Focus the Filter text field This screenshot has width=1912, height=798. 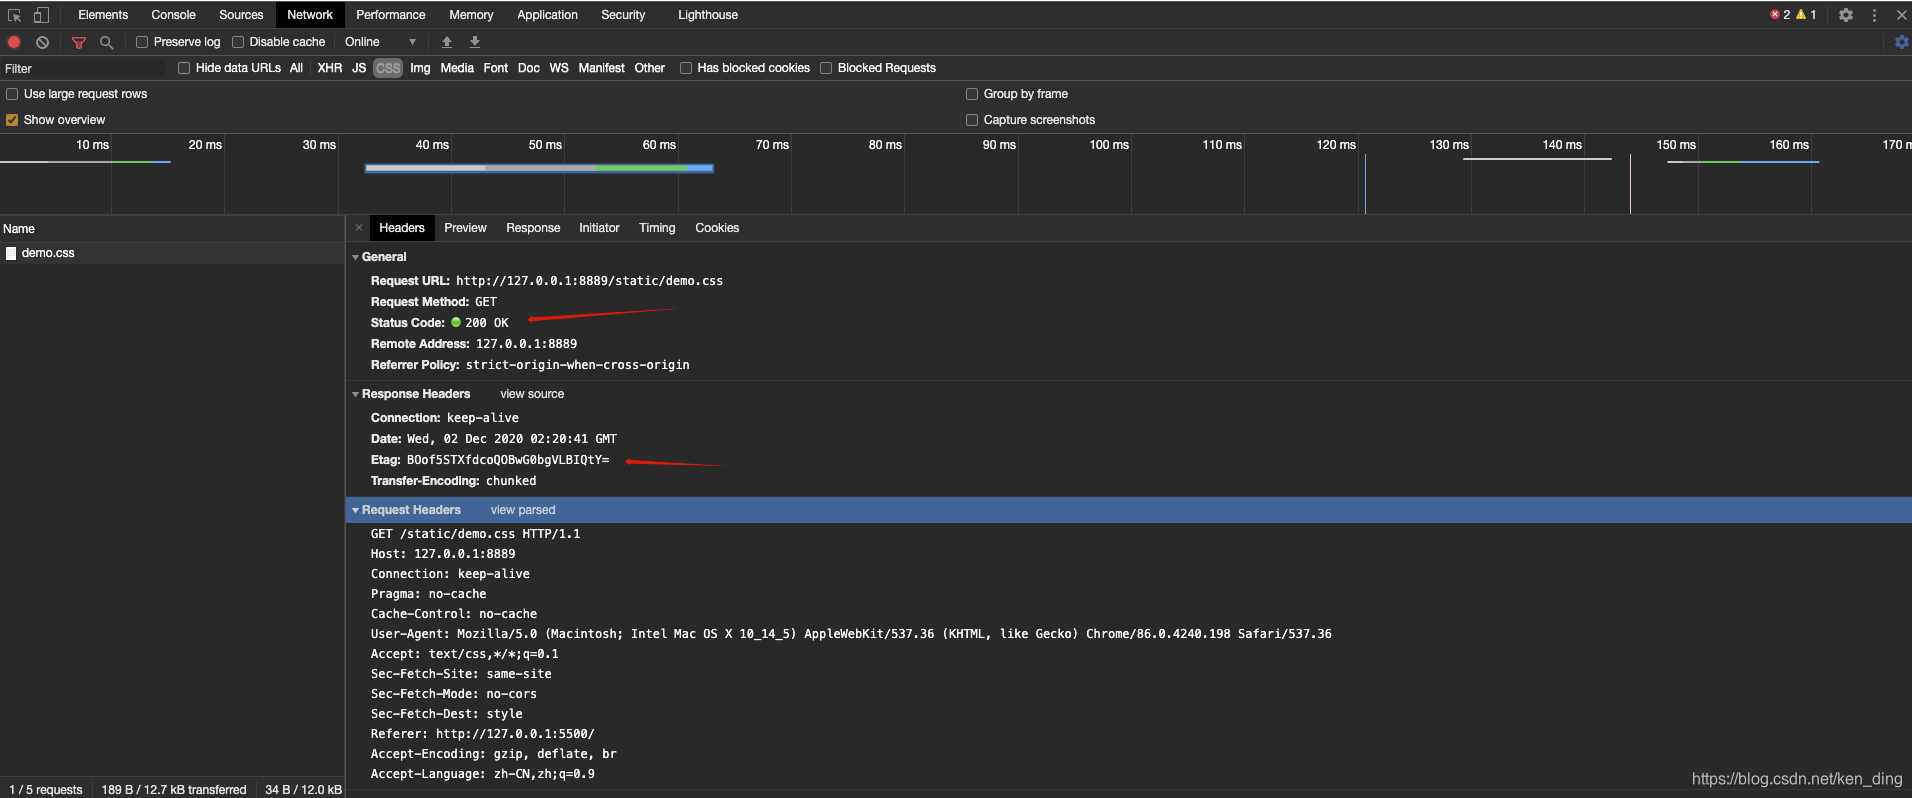coord(84,68)
